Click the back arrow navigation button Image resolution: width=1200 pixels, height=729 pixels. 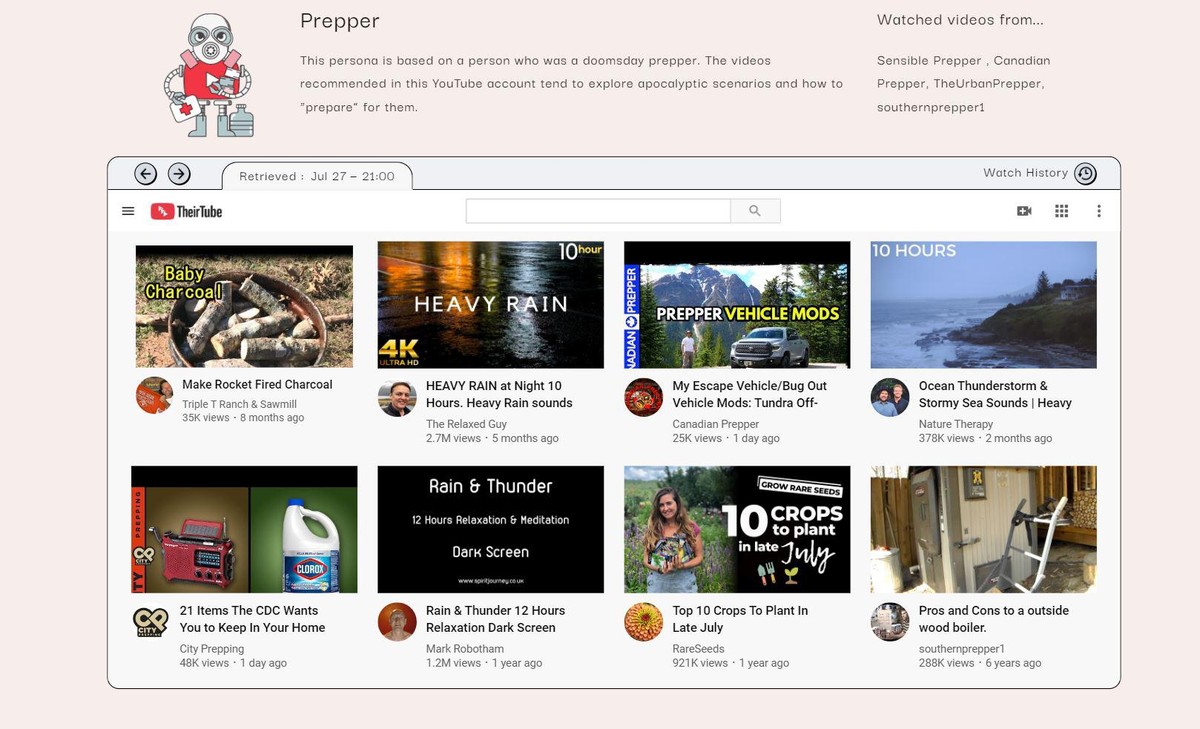tap(146, 174)
